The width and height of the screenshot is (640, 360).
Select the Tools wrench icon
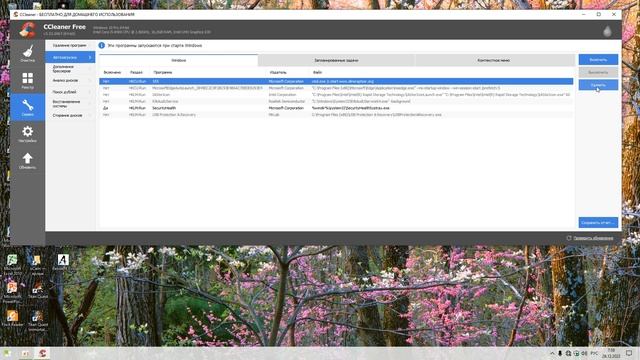[x=27, y=107]
